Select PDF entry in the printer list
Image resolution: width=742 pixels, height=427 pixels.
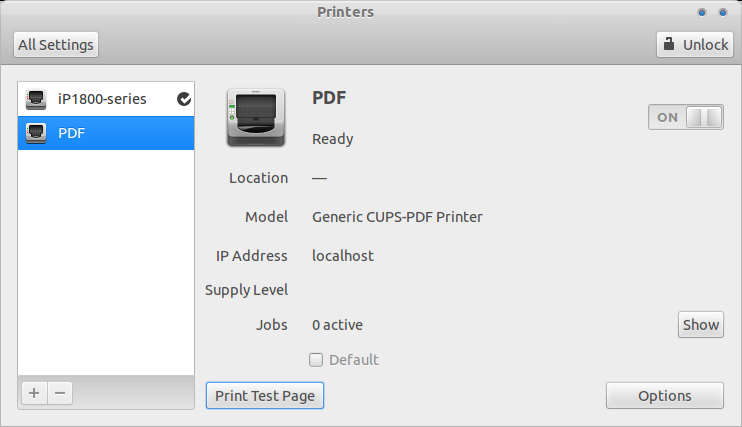[106, 133]
